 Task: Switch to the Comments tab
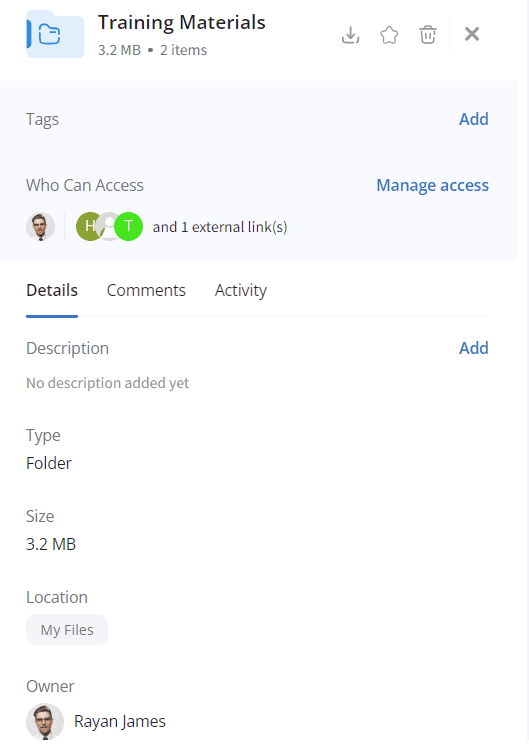[146, 291]
